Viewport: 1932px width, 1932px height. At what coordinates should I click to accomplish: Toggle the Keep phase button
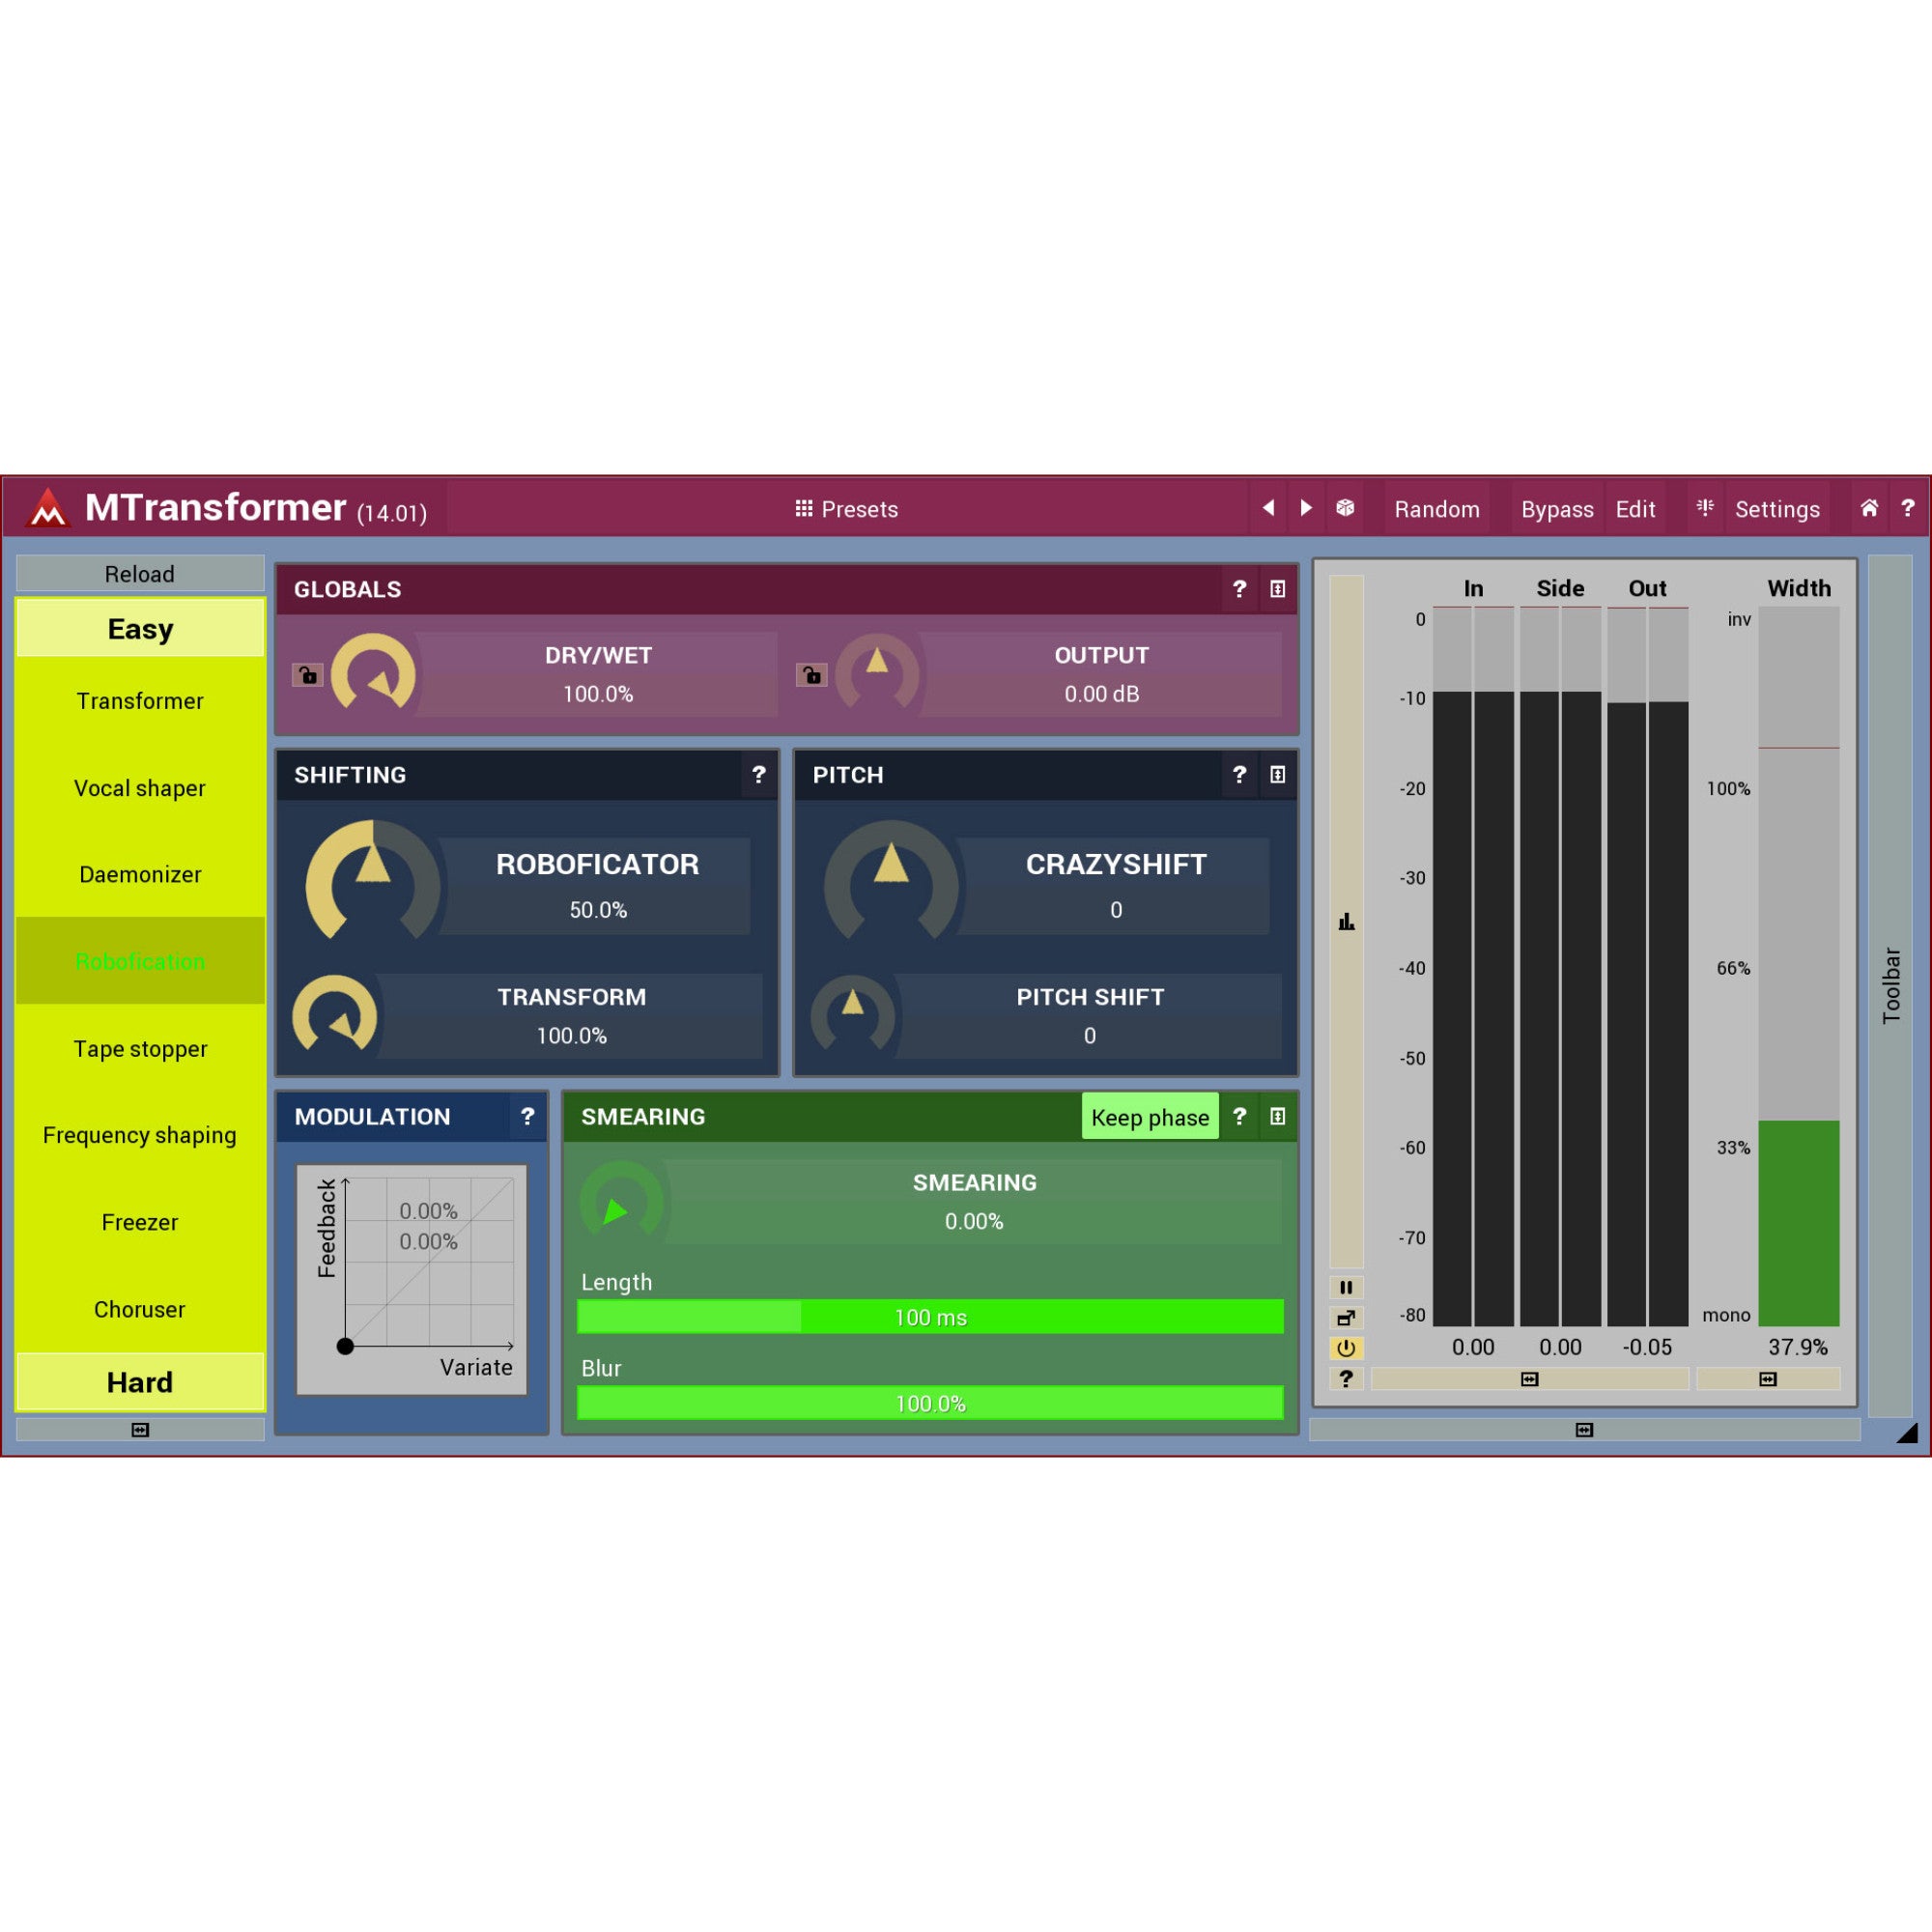pyautogui.click(x=1150, y=1118)
